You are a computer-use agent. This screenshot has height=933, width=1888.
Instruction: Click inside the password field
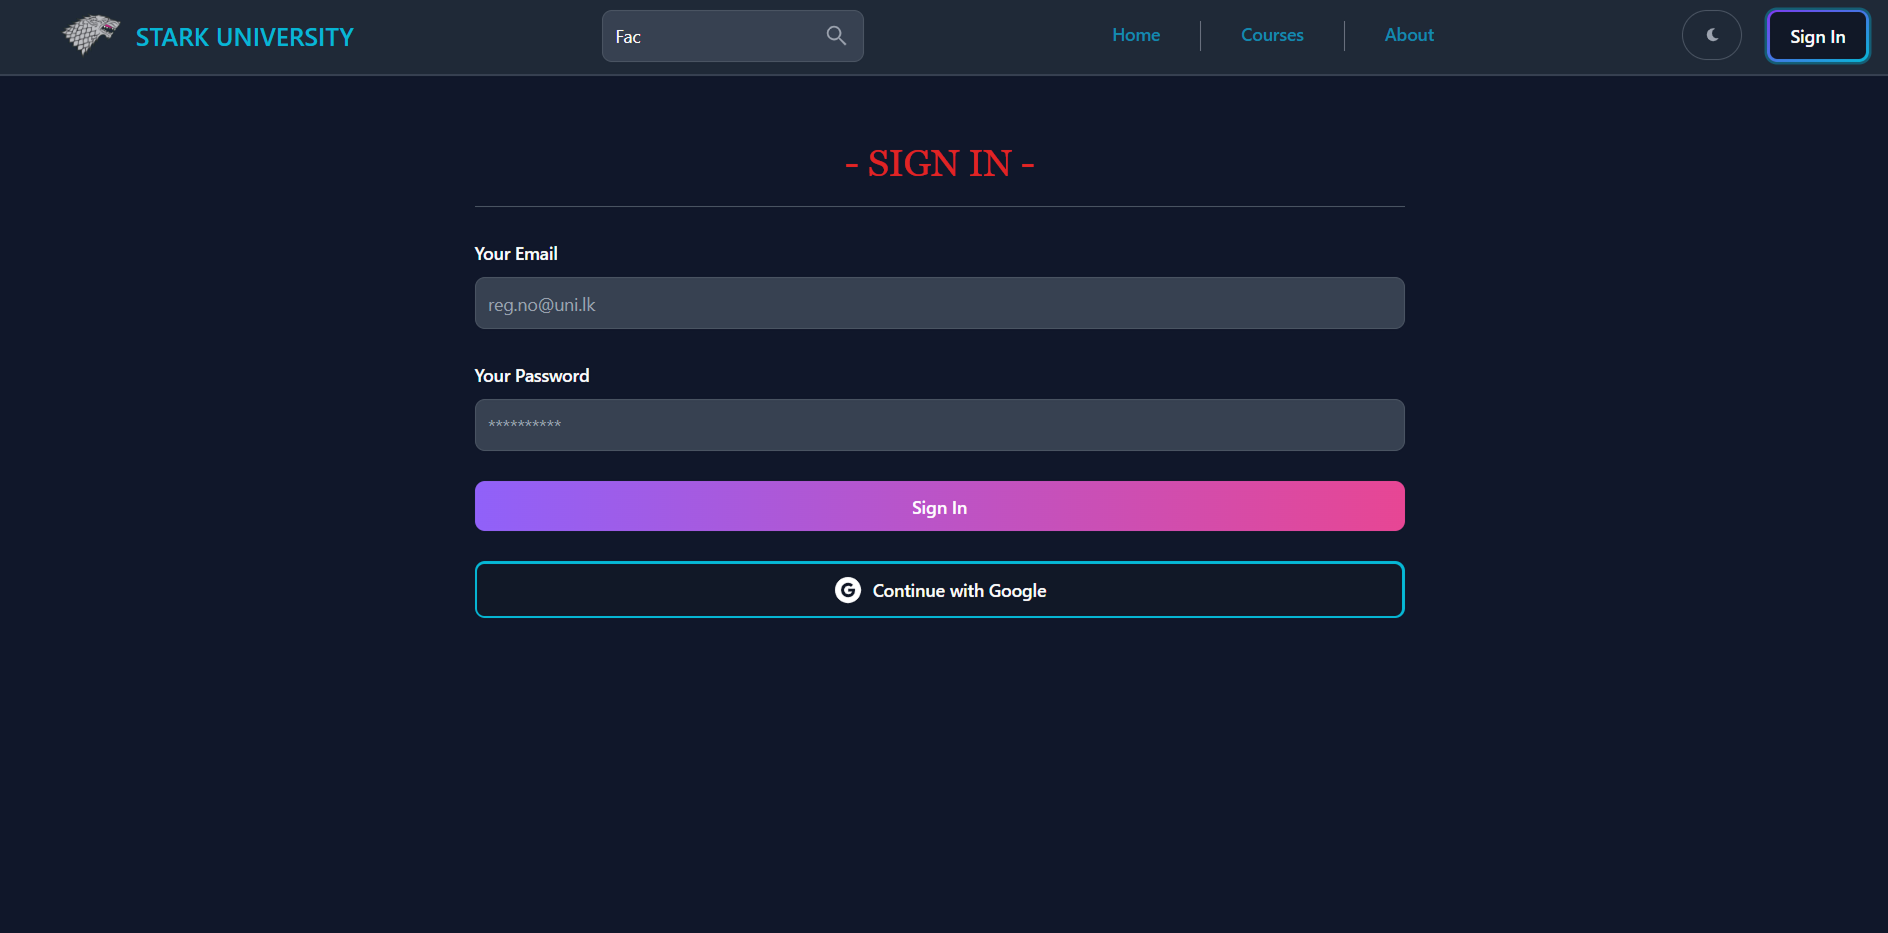939,425
